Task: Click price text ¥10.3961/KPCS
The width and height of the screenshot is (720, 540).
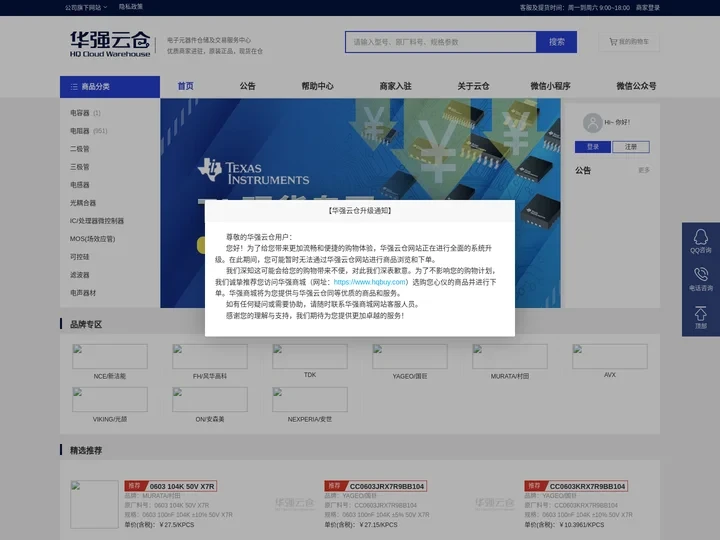Action: 582,525
